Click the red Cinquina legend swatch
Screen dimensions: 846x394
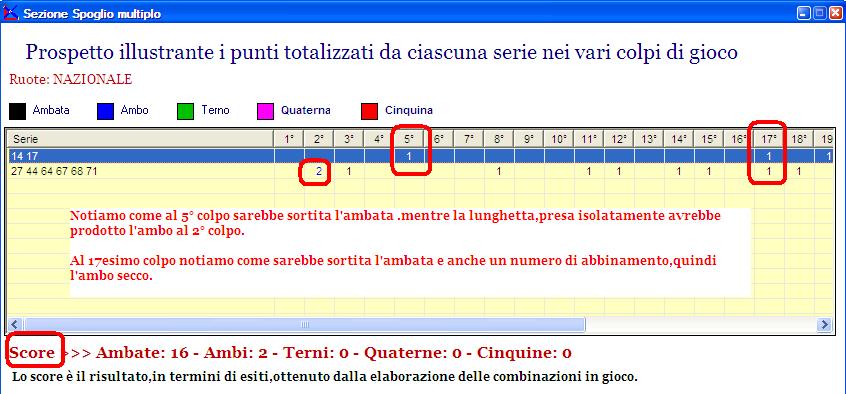point(369,111)
